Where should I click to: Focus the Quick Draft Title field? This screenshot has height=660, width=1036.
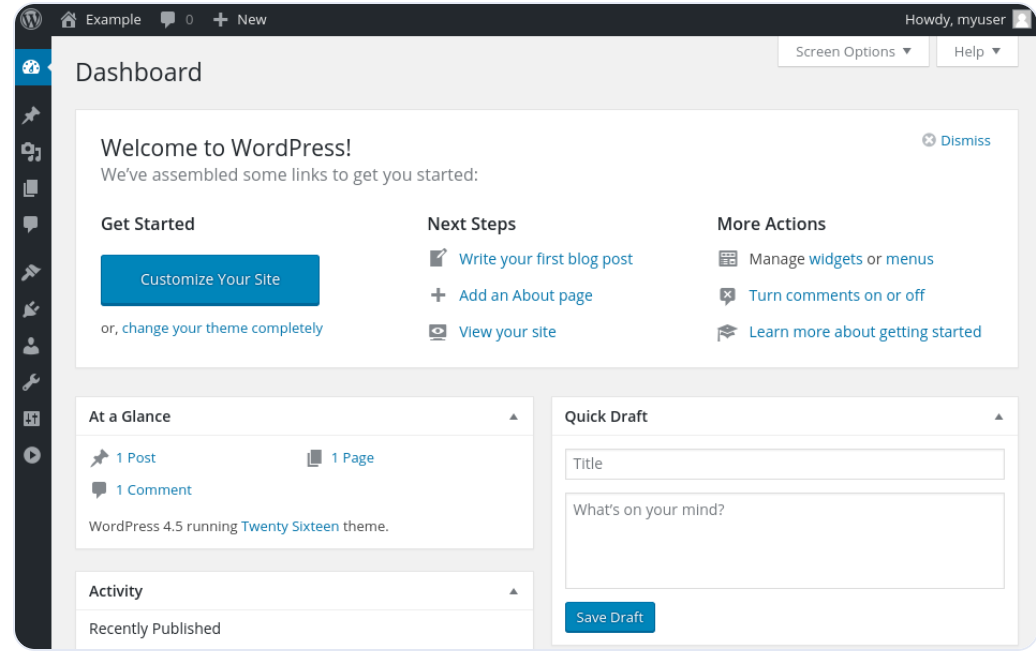pos(784,464)
